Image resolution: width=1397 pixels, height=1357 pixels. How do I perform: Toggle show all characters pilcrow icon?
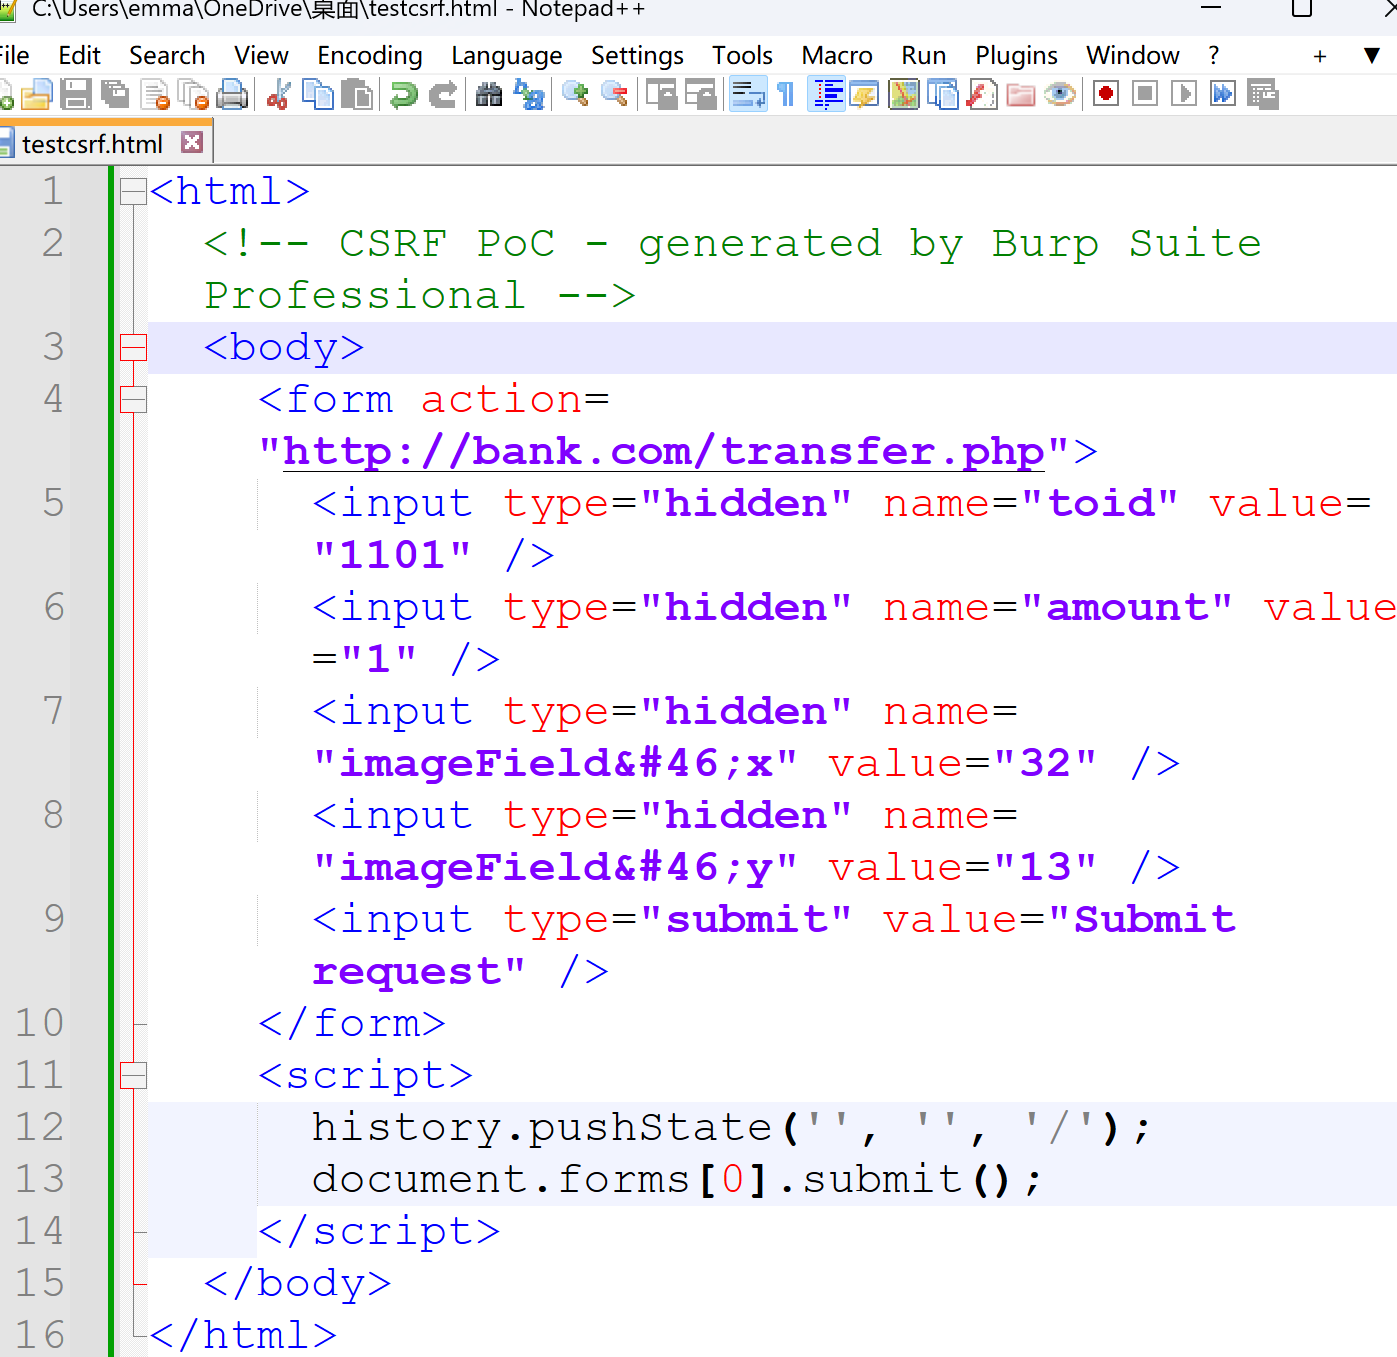point(787,95)
